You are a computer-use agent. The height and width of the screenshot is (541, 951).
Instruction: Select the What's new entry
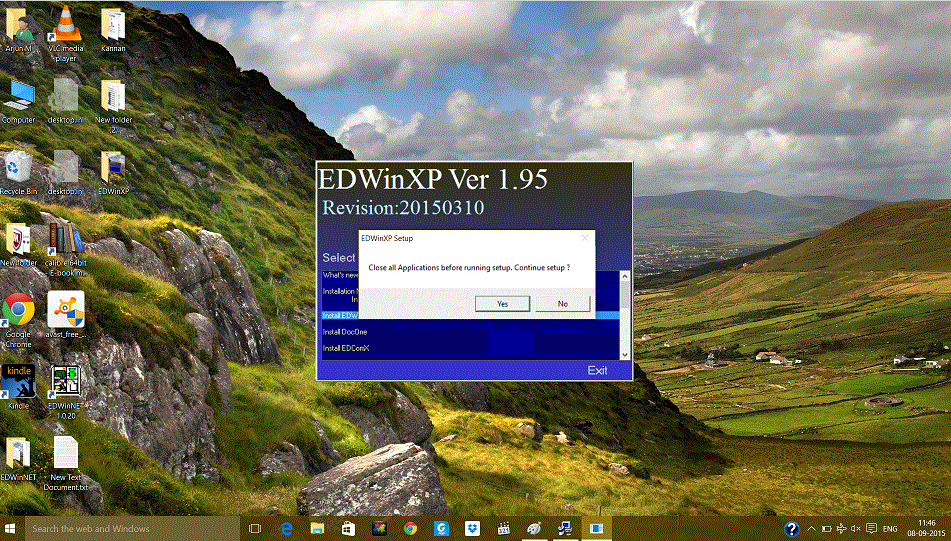[340, 275]
